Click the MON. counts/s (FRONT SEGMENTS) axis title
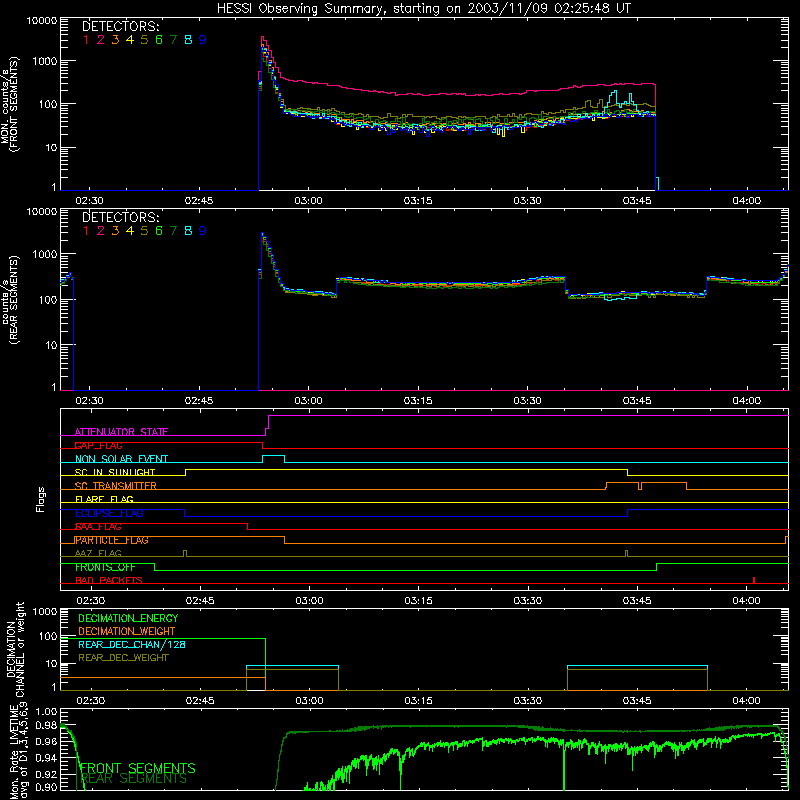The width and height of the screenshot is (800, 800). click(9, 104)
